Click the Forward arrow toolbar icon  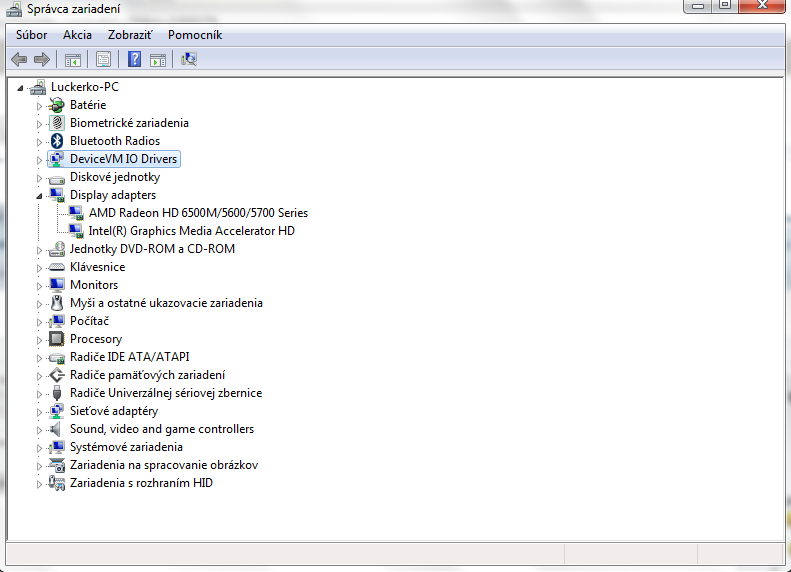(42, 60)
